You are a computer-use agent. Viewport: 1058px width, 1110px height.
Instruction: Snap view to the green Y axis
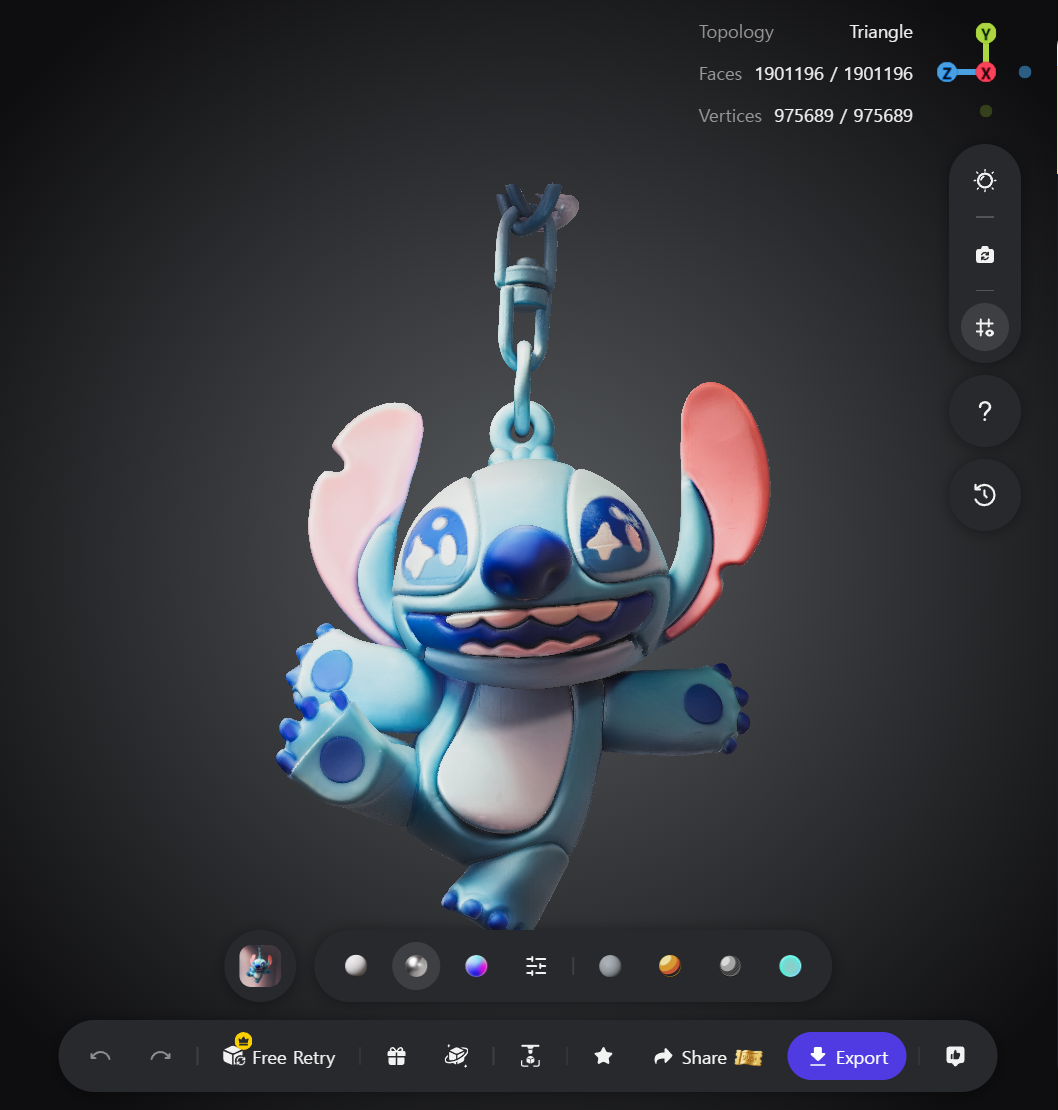coord(986,33)
